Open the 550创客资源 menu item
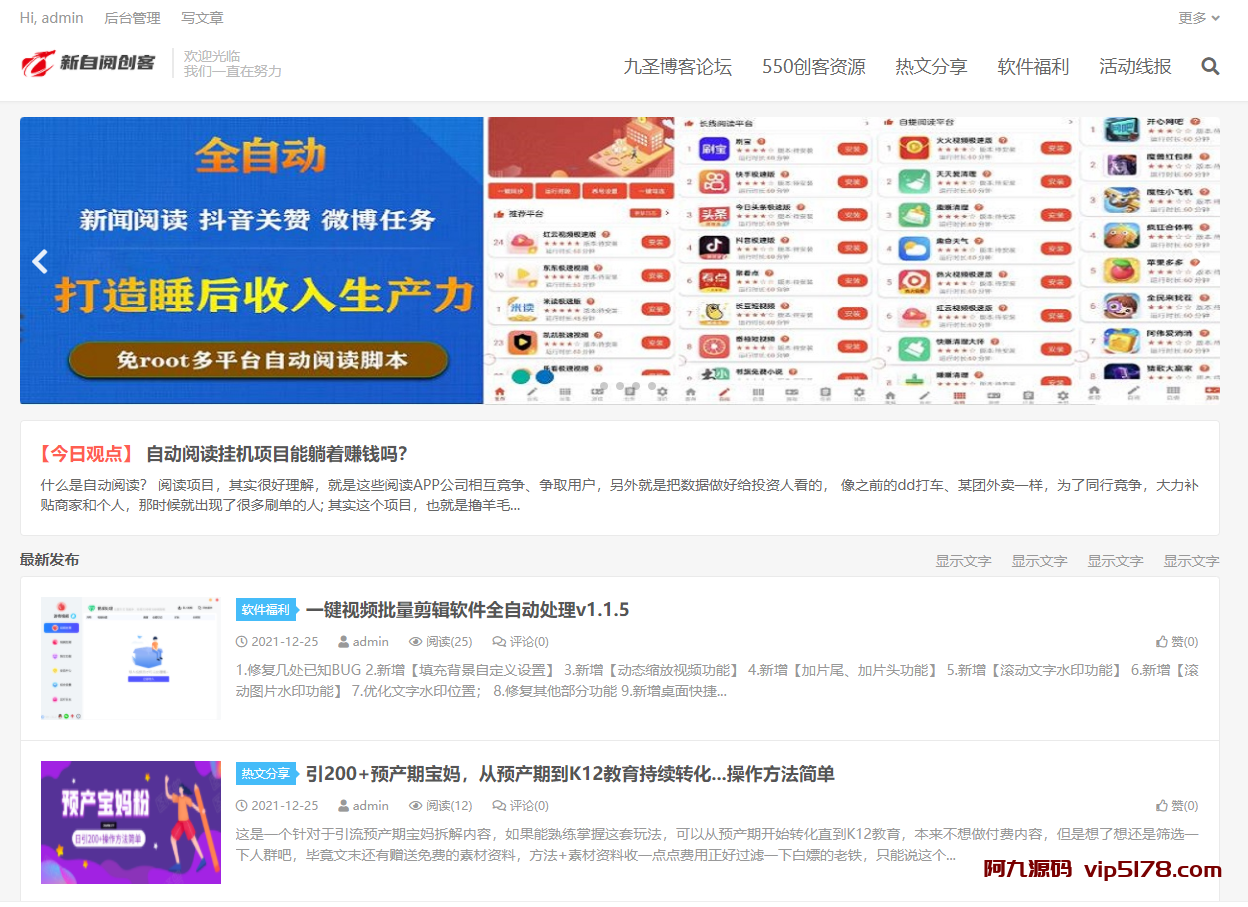 point(813,67)
